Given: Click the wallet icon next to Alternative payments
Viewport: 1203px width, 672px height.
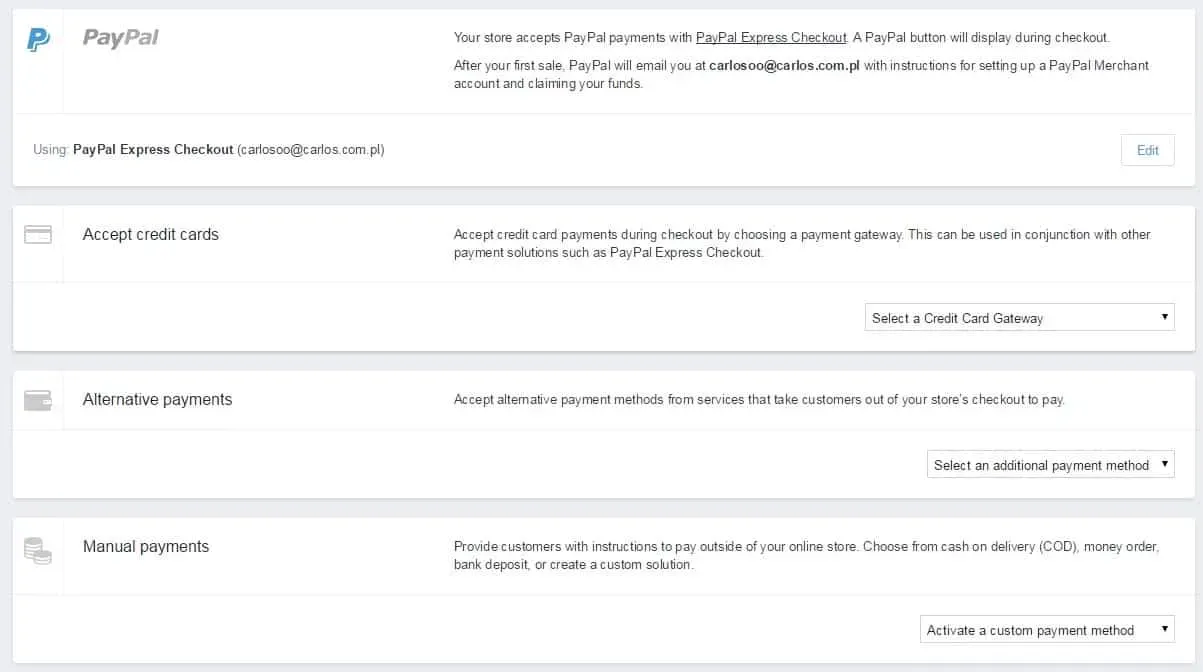Looking at the screenshot, I should click(x=38, y=399).
